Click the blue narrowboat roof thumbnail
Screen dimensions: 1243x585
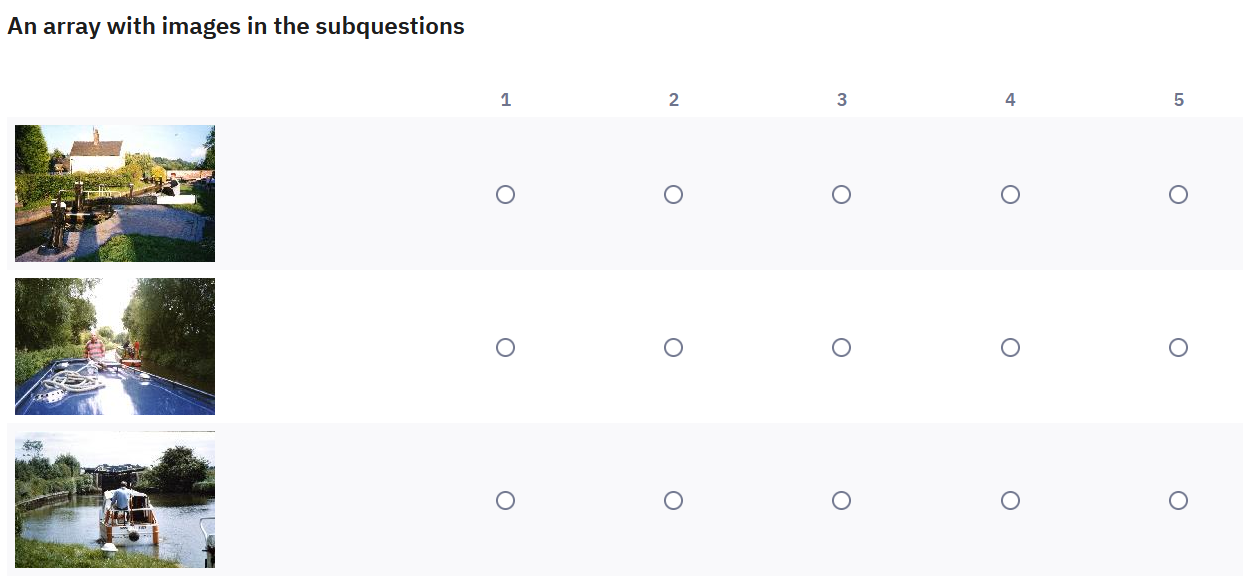(x=115, y=346)
